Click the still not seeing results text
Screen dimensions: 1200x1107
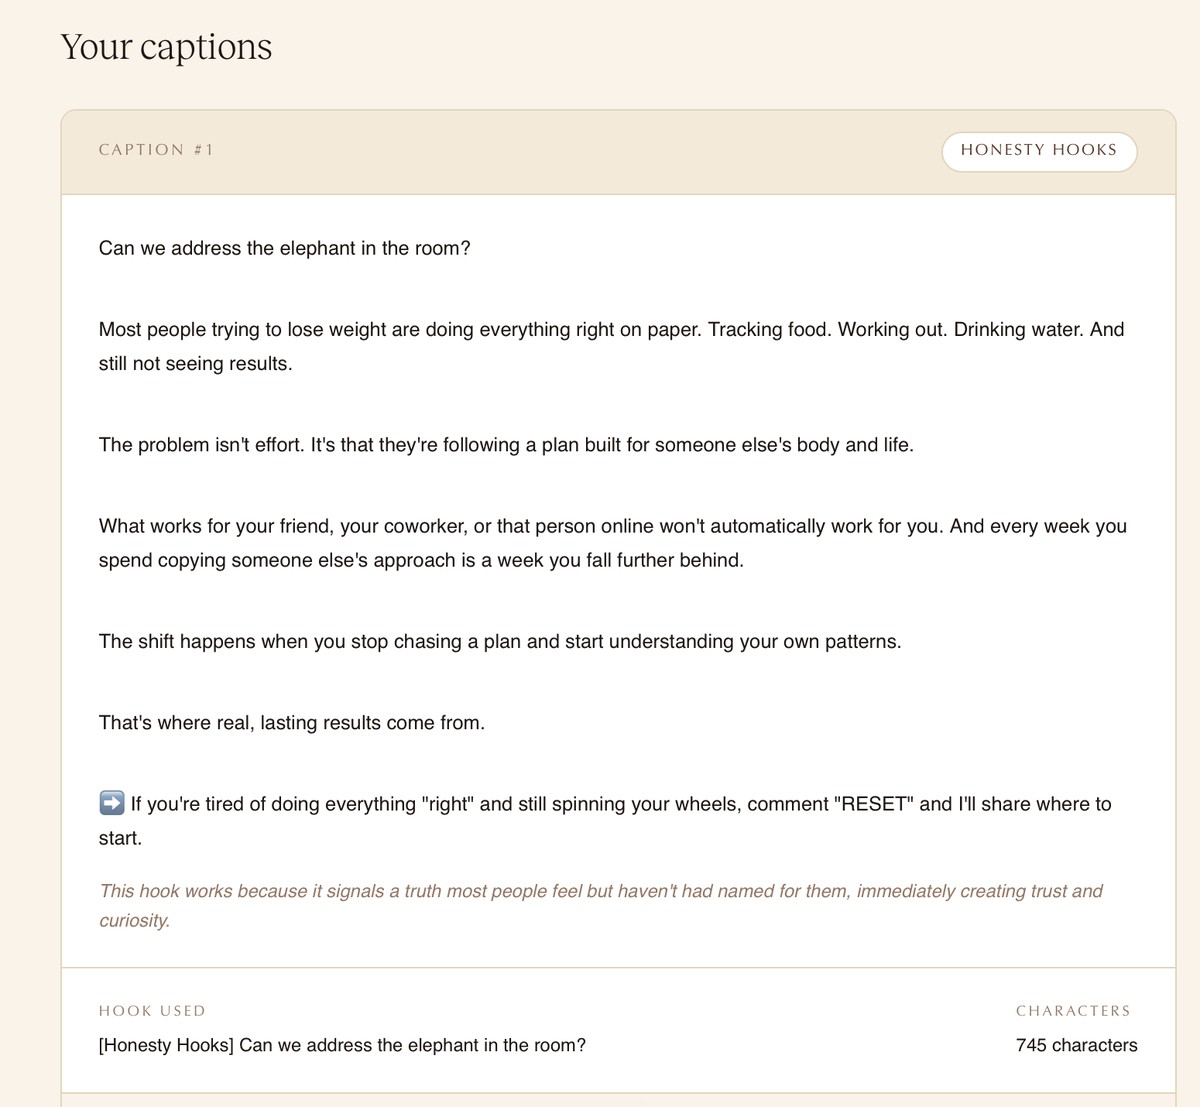tap(195, 363)
